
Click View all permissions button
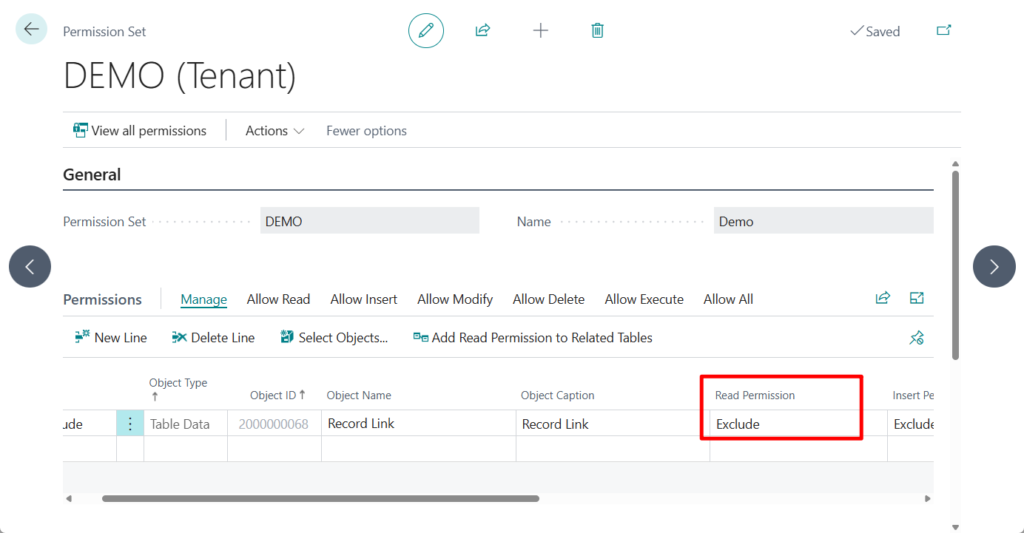140,131
